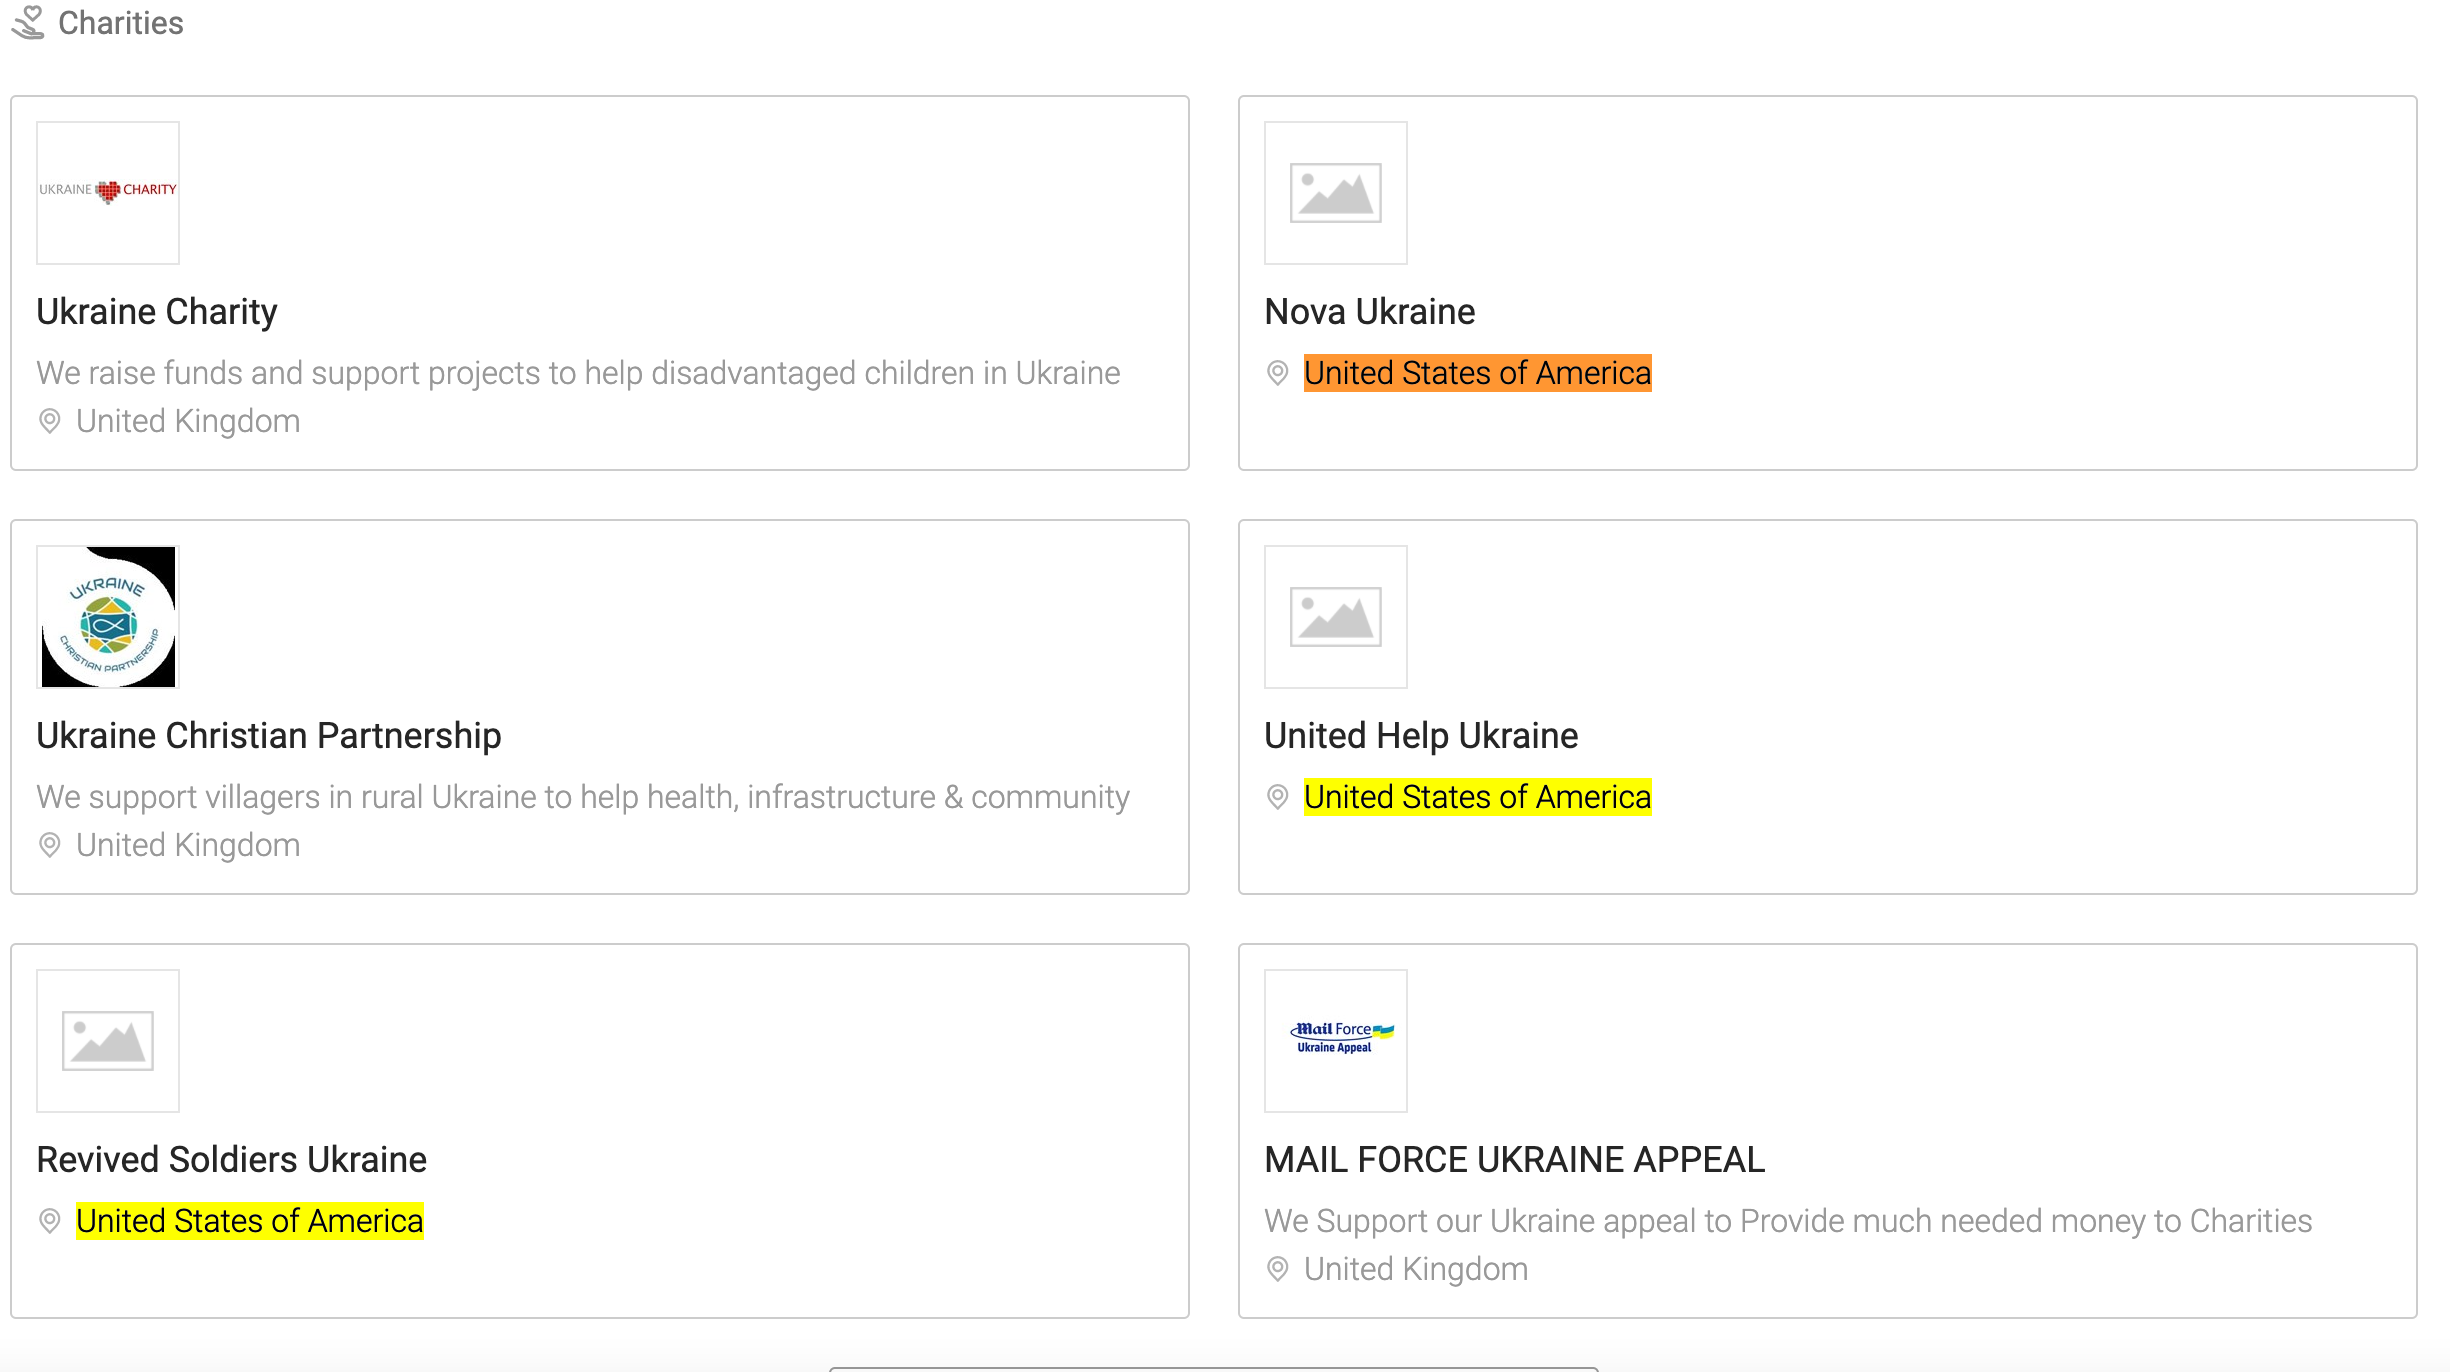Click location pin in United Help Ukraine card
Viewport: 2450px width, 1372px height.
point(1277,797)
